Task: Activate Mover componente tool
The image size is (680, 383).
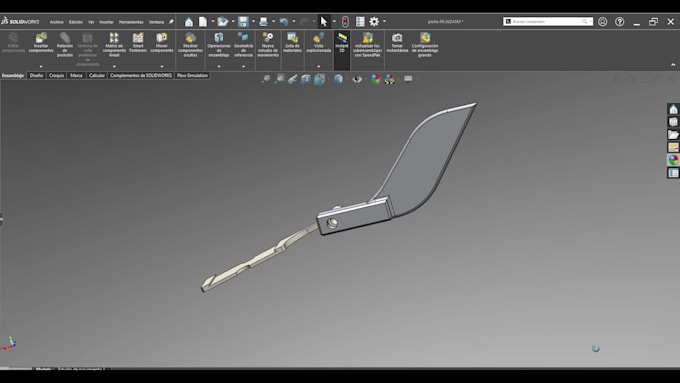Action: [162, 43]
